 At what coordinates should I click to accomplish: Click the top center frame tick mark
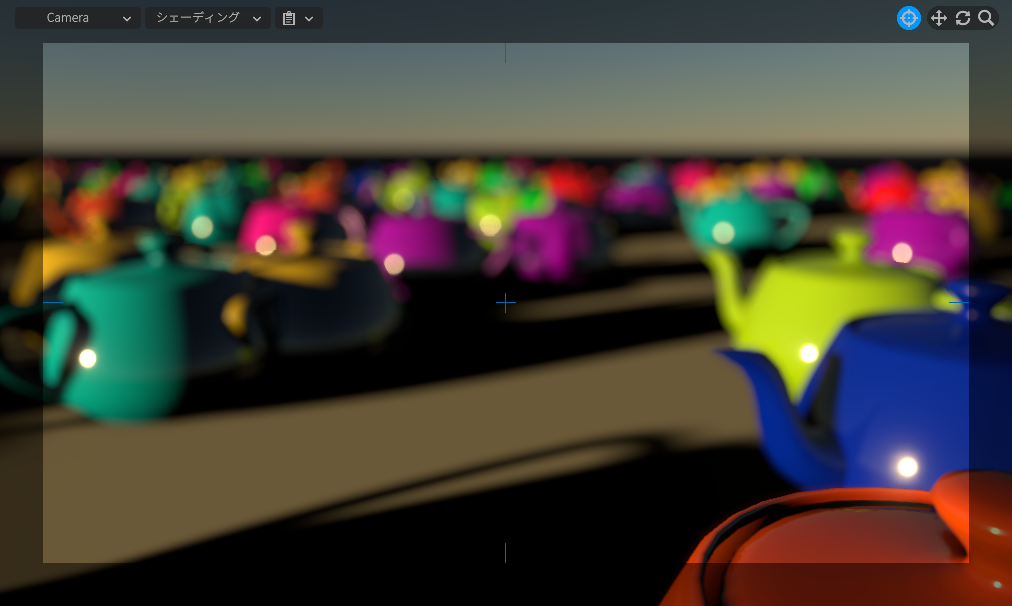coord(505,53)
